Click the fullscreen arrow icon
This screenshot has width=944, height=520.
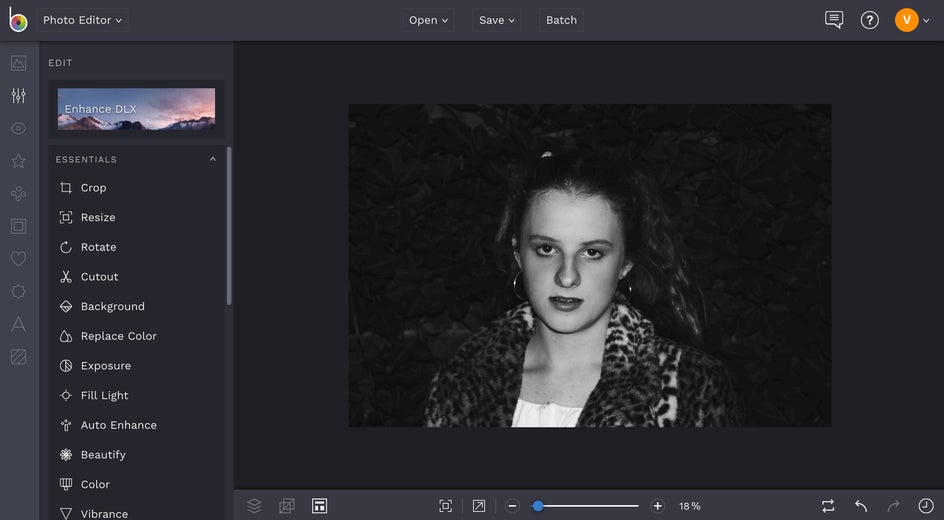pos(479,506)
